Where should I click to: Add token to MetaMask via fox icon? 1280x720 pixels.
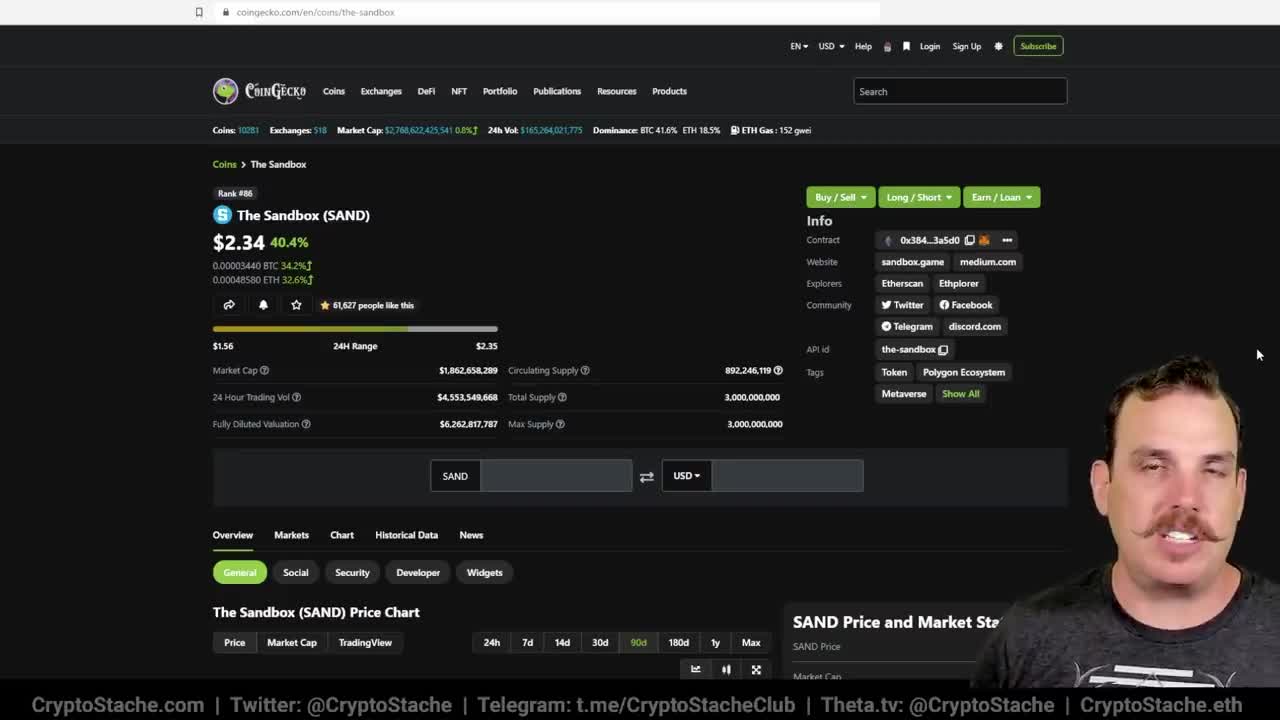[984, 240]
